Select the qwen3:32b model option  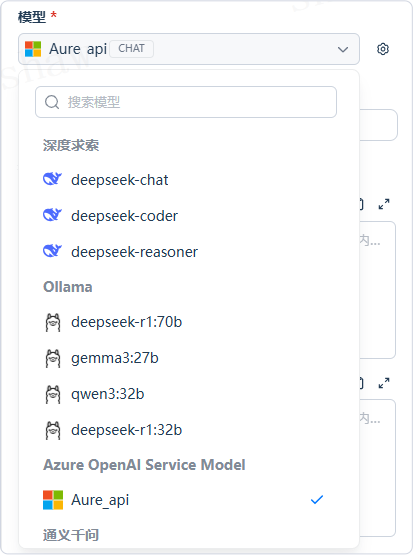(x=189, y=394)
